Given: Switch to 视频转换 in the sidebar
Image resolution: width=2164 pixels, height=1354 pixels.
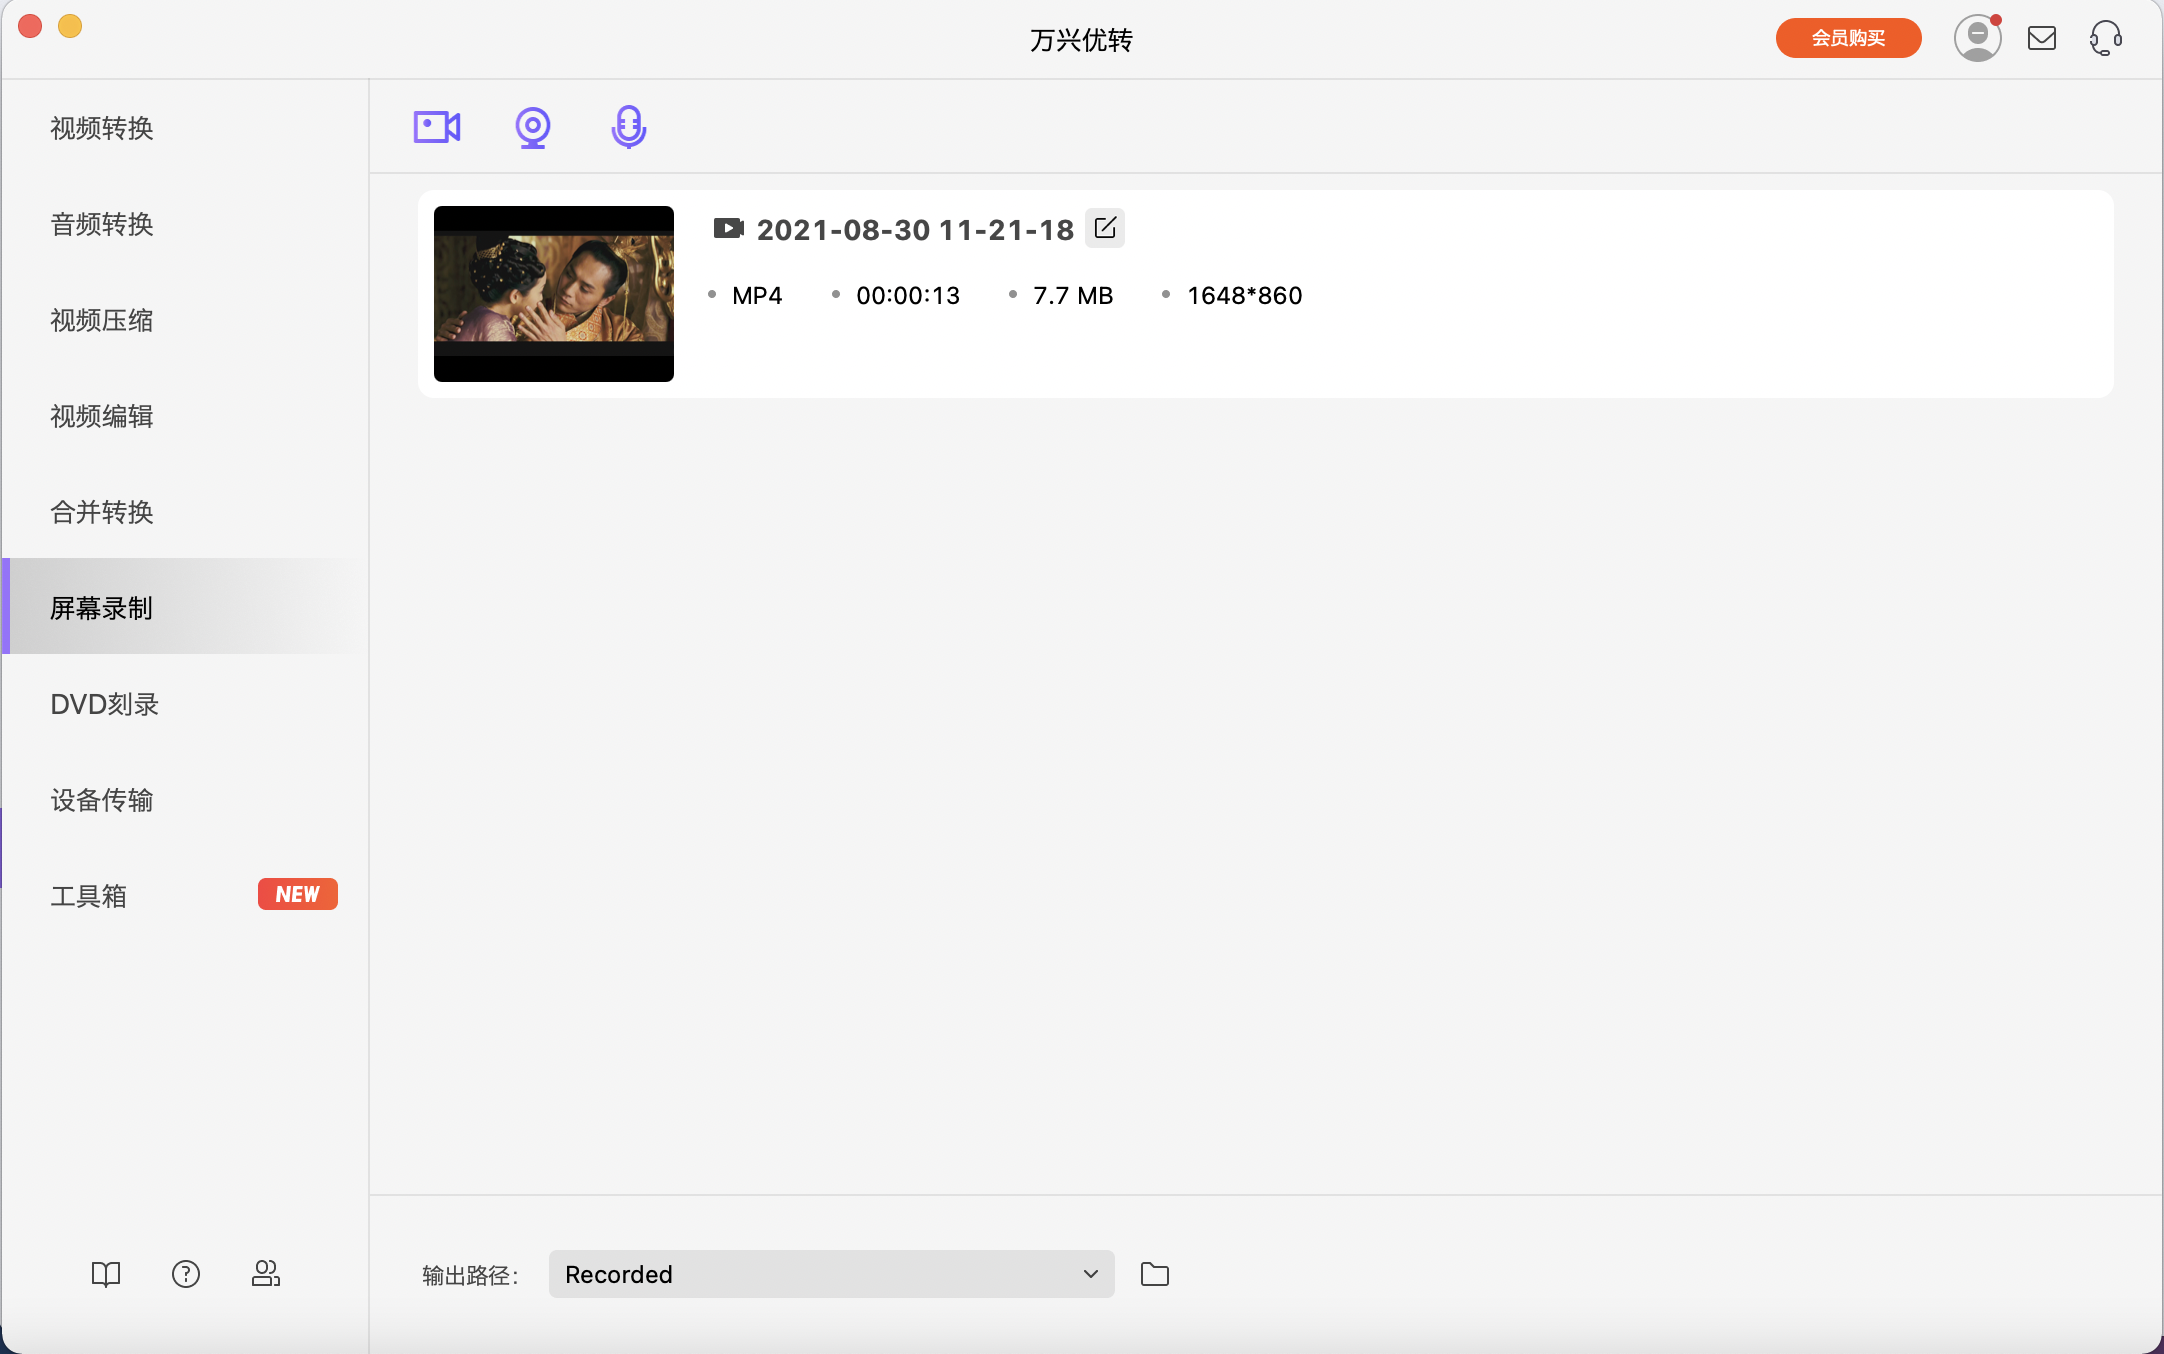Looking at the screenshot, I should (x=101, y=128).
